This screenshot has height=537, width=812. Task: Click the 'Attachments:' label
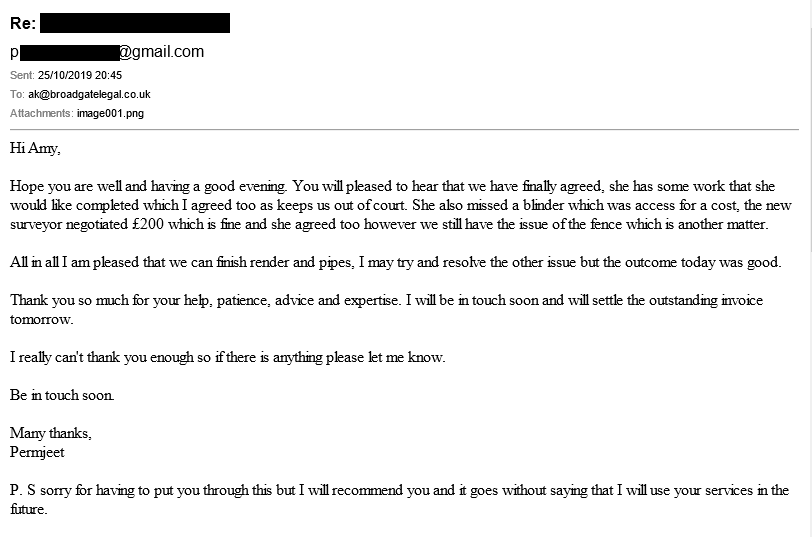coord(41,113)
